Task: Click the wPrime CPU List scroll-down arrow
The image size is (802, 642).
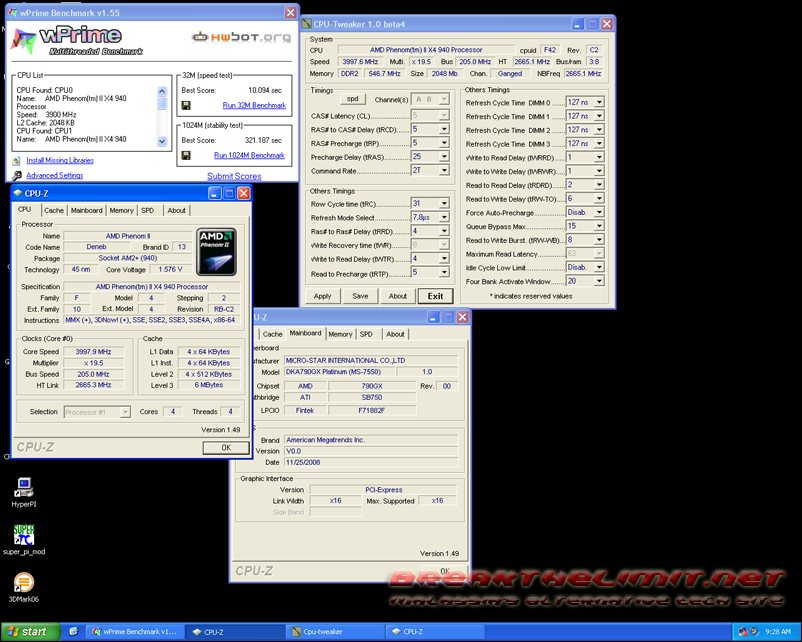Action: [x=162, y=141]
